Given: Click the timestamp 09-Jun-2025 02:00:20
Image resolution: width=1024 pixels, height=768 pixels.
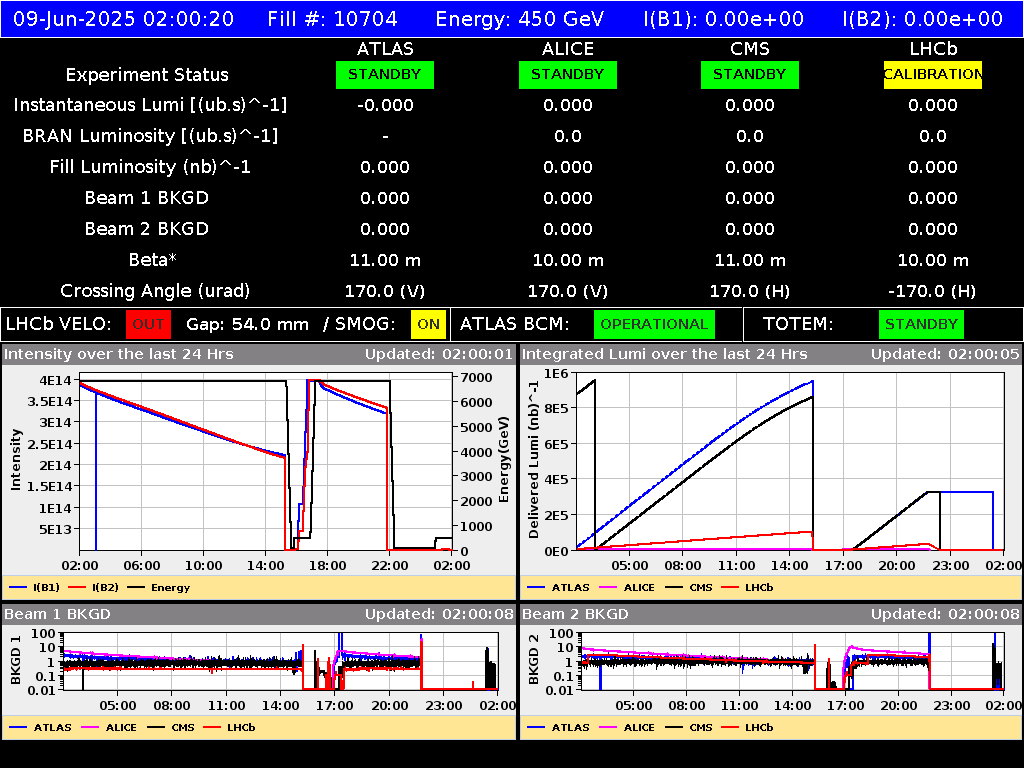Looking at the screenshot, I should click(123, 18).
